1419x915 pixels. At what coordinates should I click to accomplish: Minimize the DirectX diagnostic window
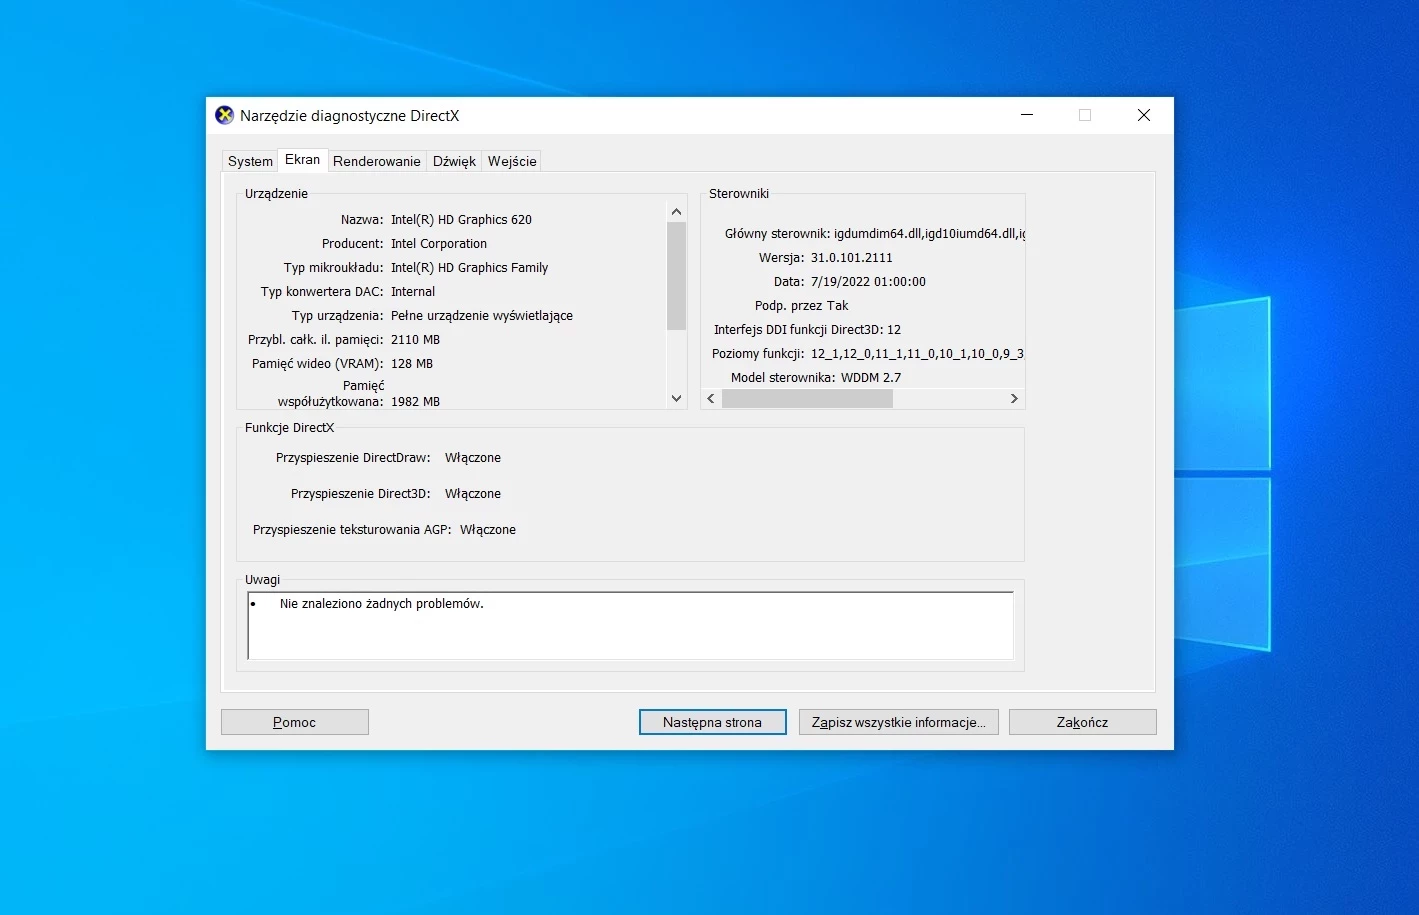tap(1026, 115)
